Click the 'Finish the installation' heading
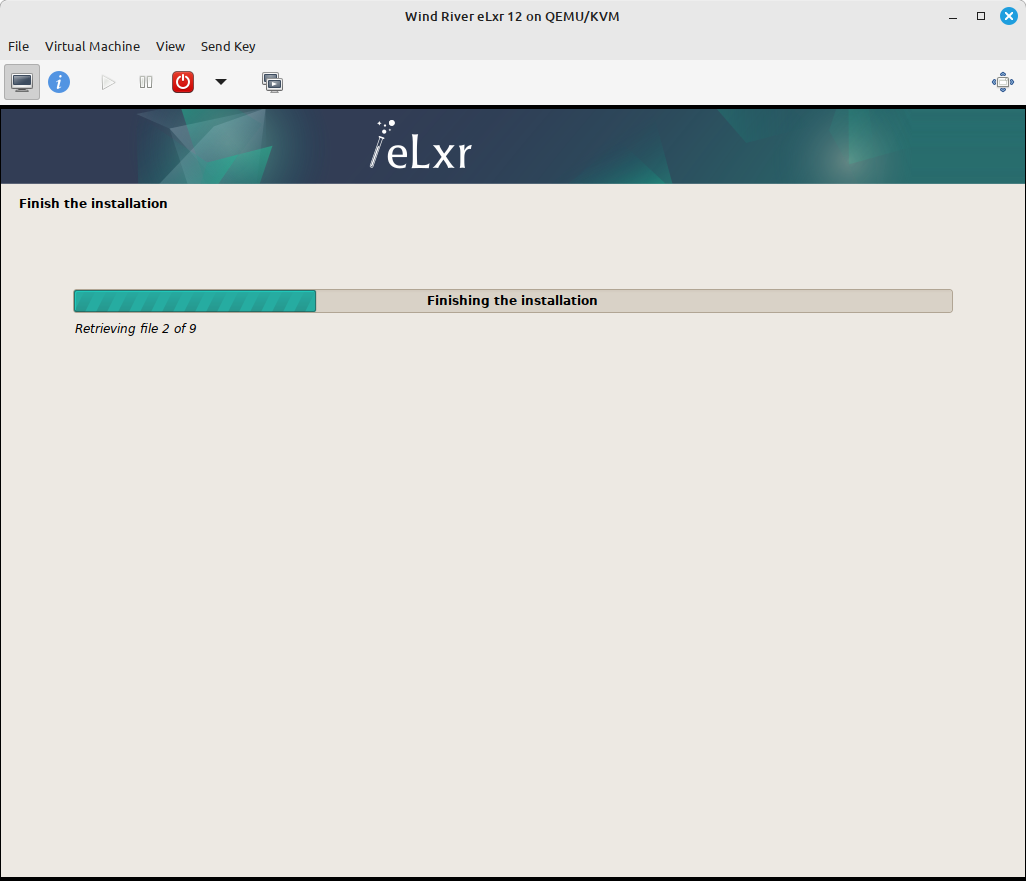 coord(93,203)
